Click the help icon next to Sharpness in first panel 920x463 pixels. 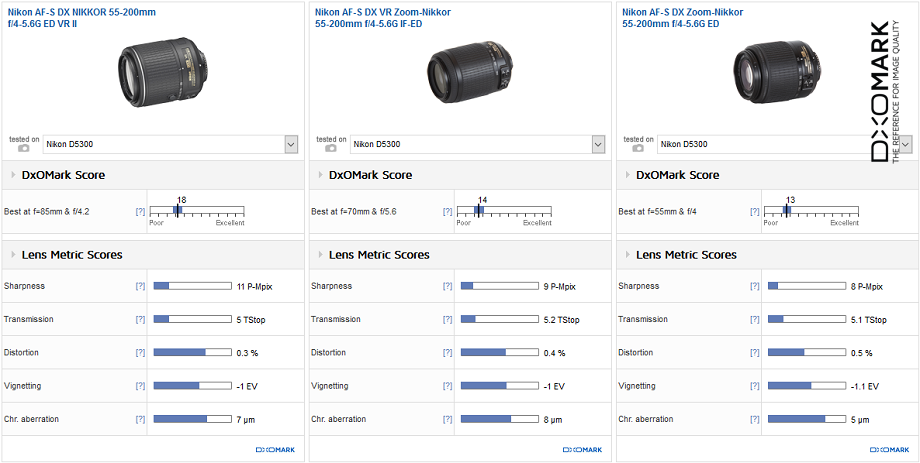point(140,286)
